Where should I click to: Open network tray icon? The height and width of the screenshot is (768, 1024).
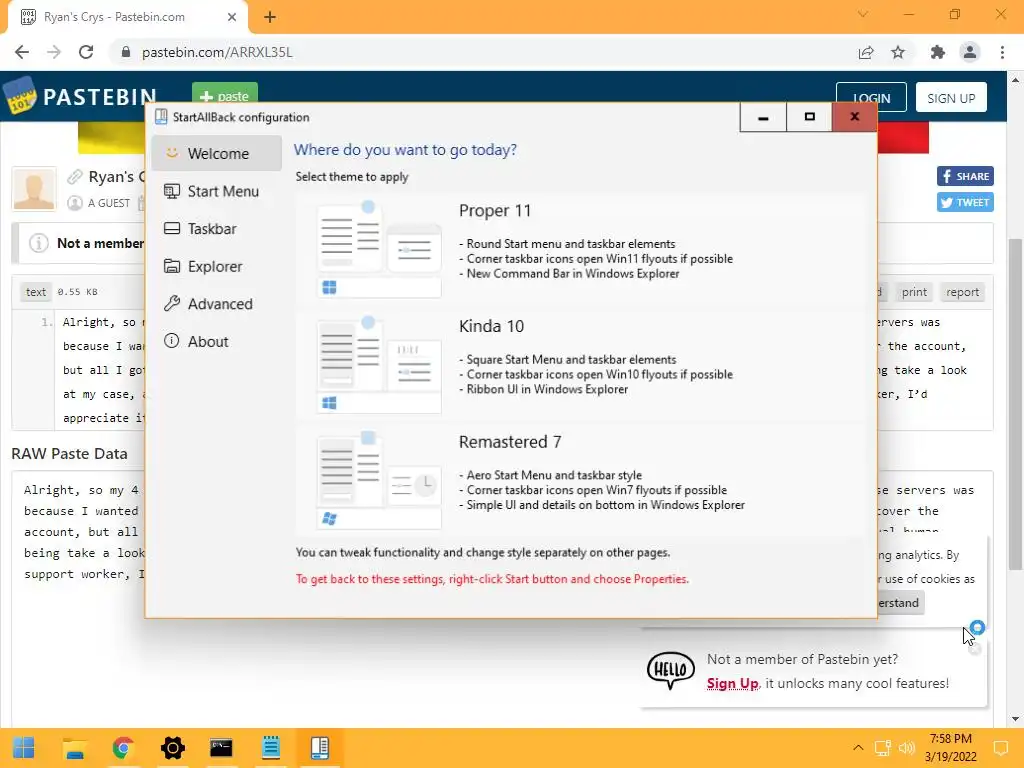(883, 748)
